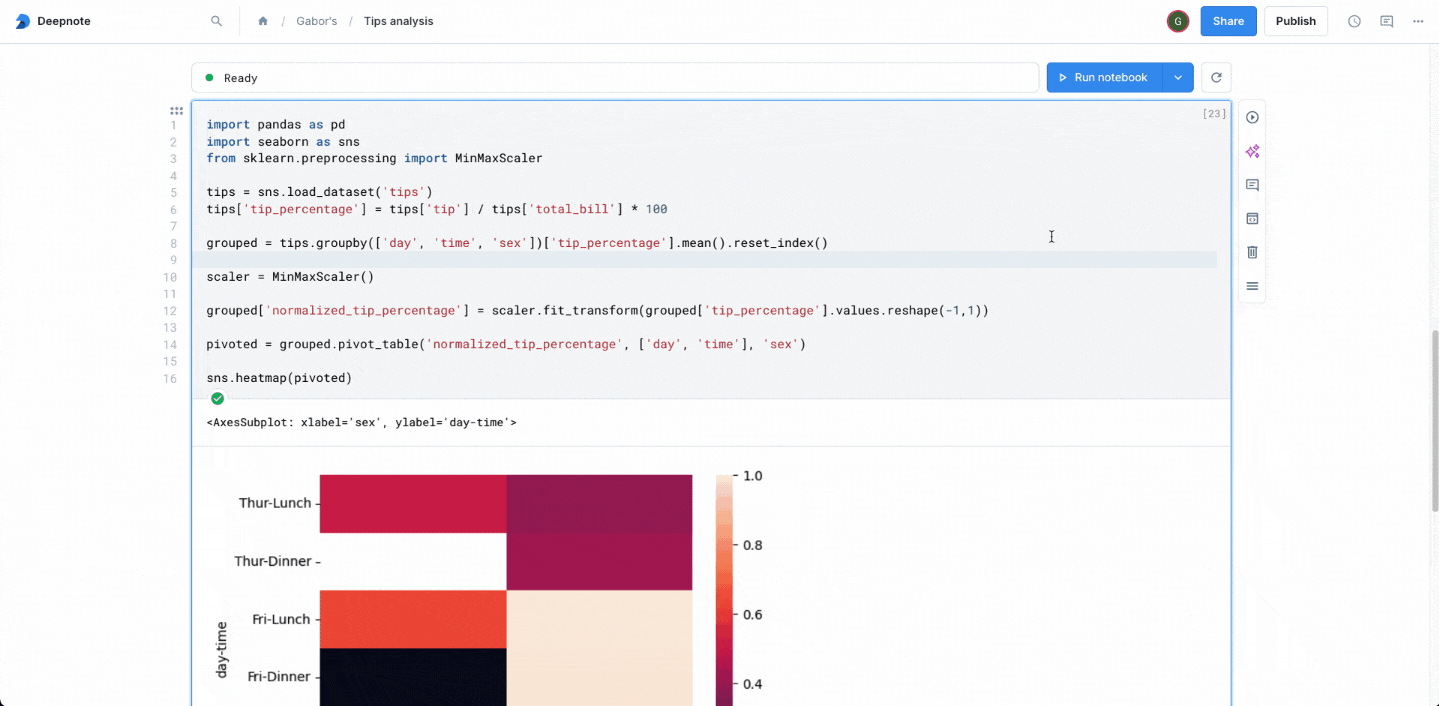This screenshot has width=1439, height=706.
Task: Open the cell hamburger menu icon
Action: coord(1252,286)
